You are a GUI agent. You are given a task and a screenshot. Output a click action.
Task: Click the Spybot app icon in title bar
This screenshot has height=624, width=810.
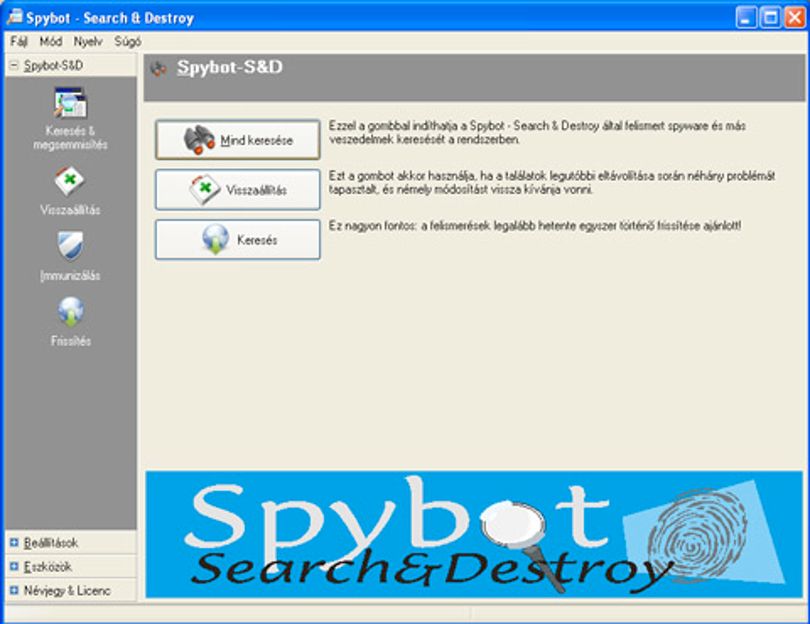pos(14,17)
